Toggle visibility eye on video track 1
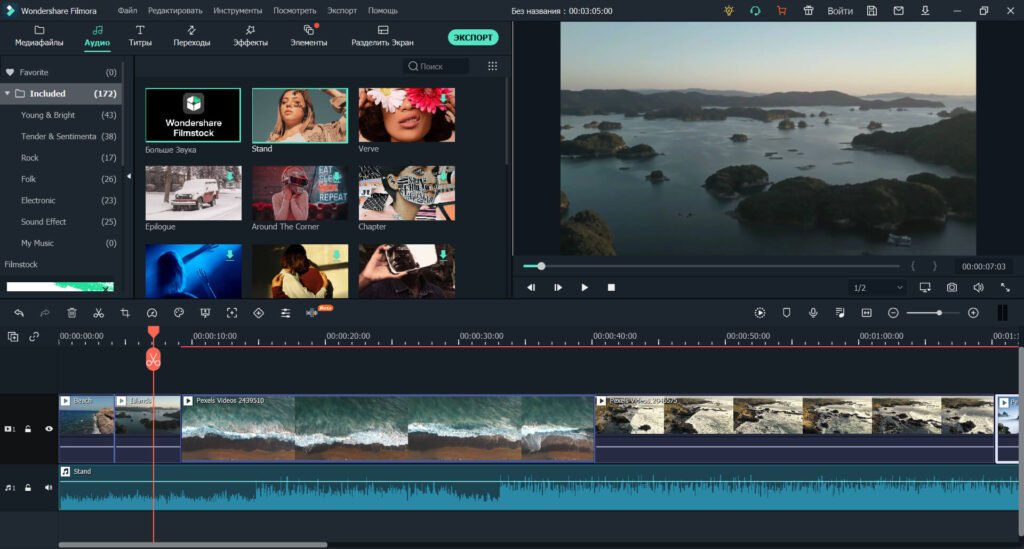This screenshot has height=549, width=1024. coord(49,429)
